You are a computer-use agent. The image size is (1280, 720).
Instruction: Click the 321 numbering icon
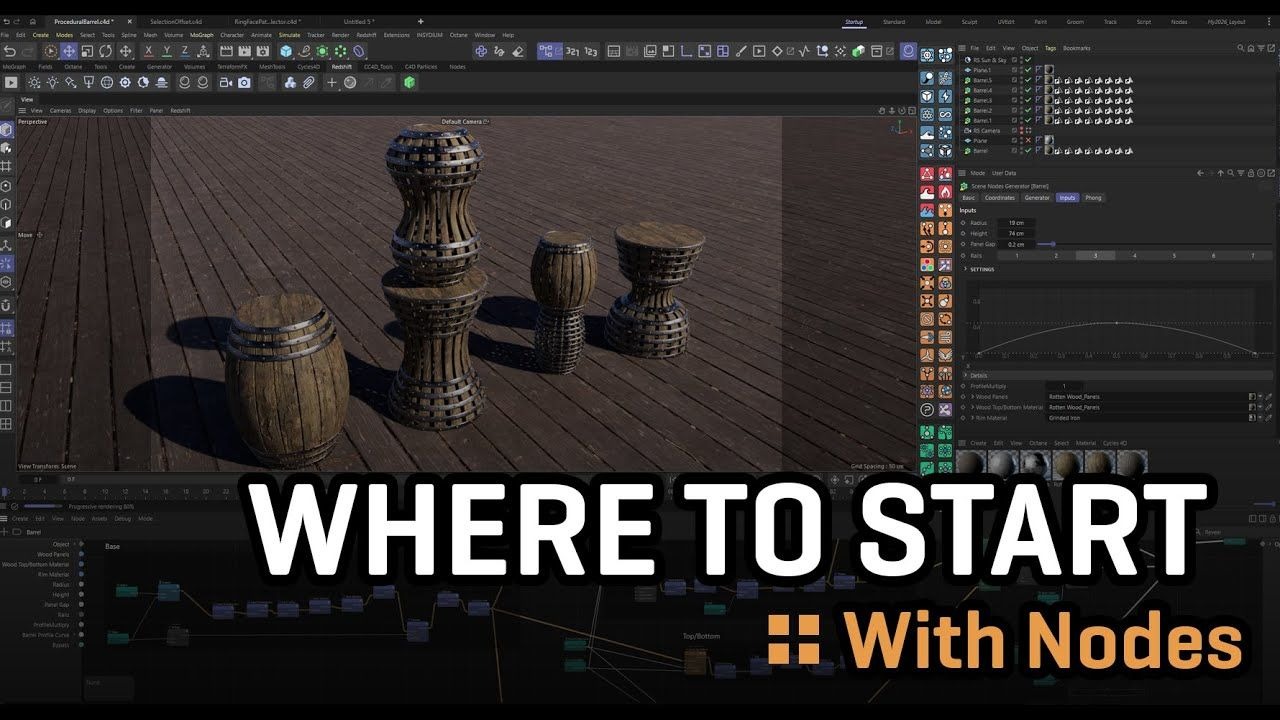573,51
